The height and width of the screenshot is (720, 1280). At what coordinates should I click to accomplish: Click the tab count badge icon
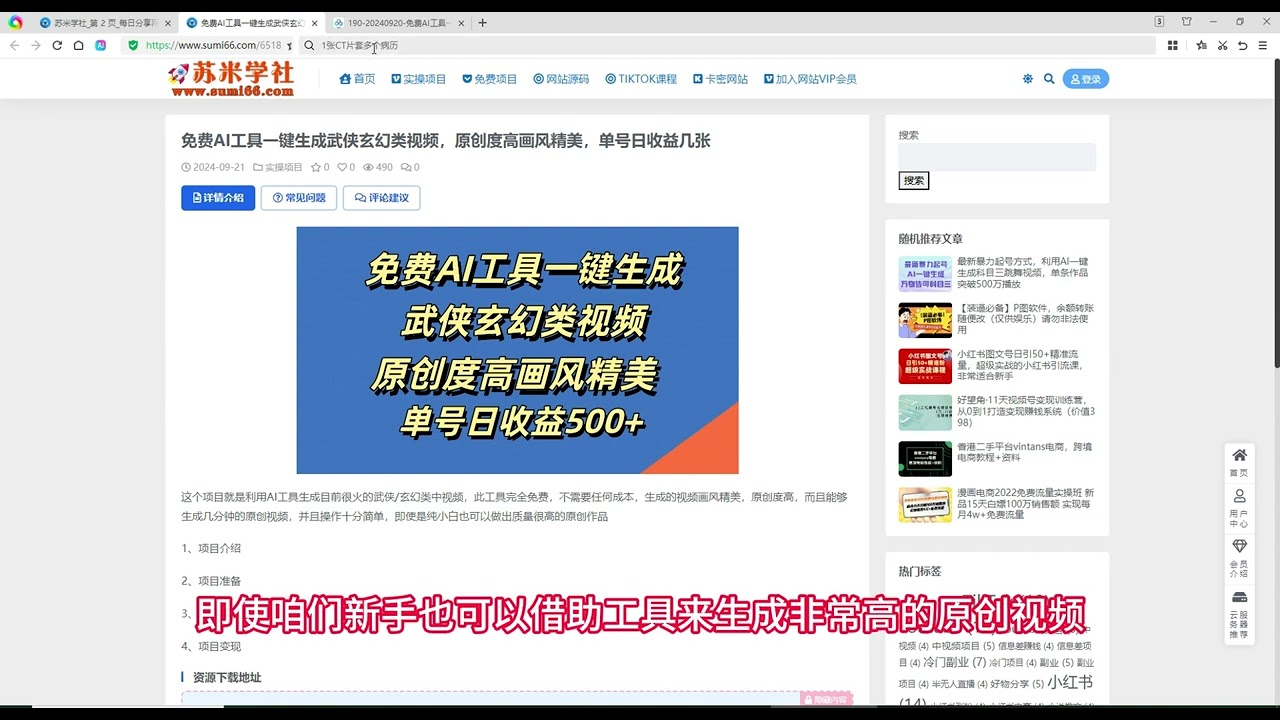coord(1159,21)
